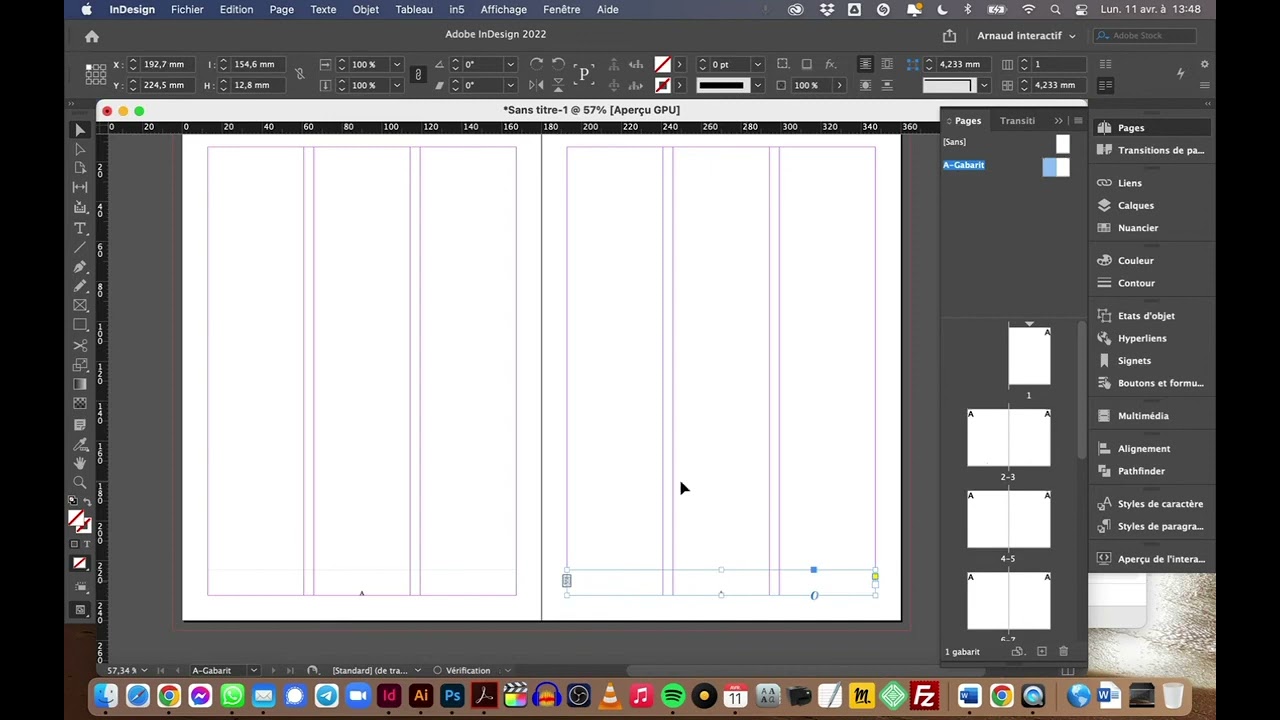The width and height of the screenshot is (1280, 720).
Task: Select the Gradient Swatch tool
Action: (x=80, y=384)
